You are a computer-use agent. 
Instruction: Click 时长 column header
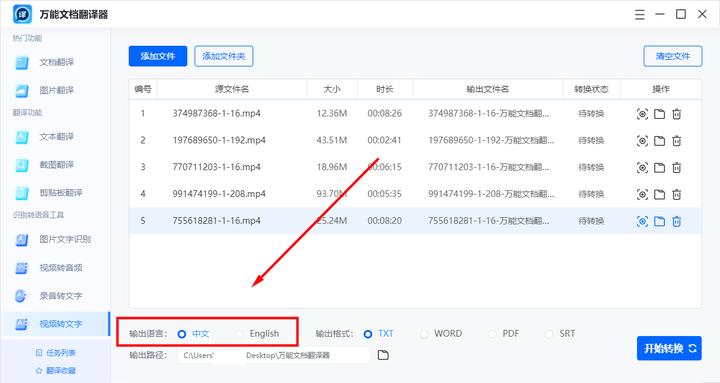(x=385, y=89)
